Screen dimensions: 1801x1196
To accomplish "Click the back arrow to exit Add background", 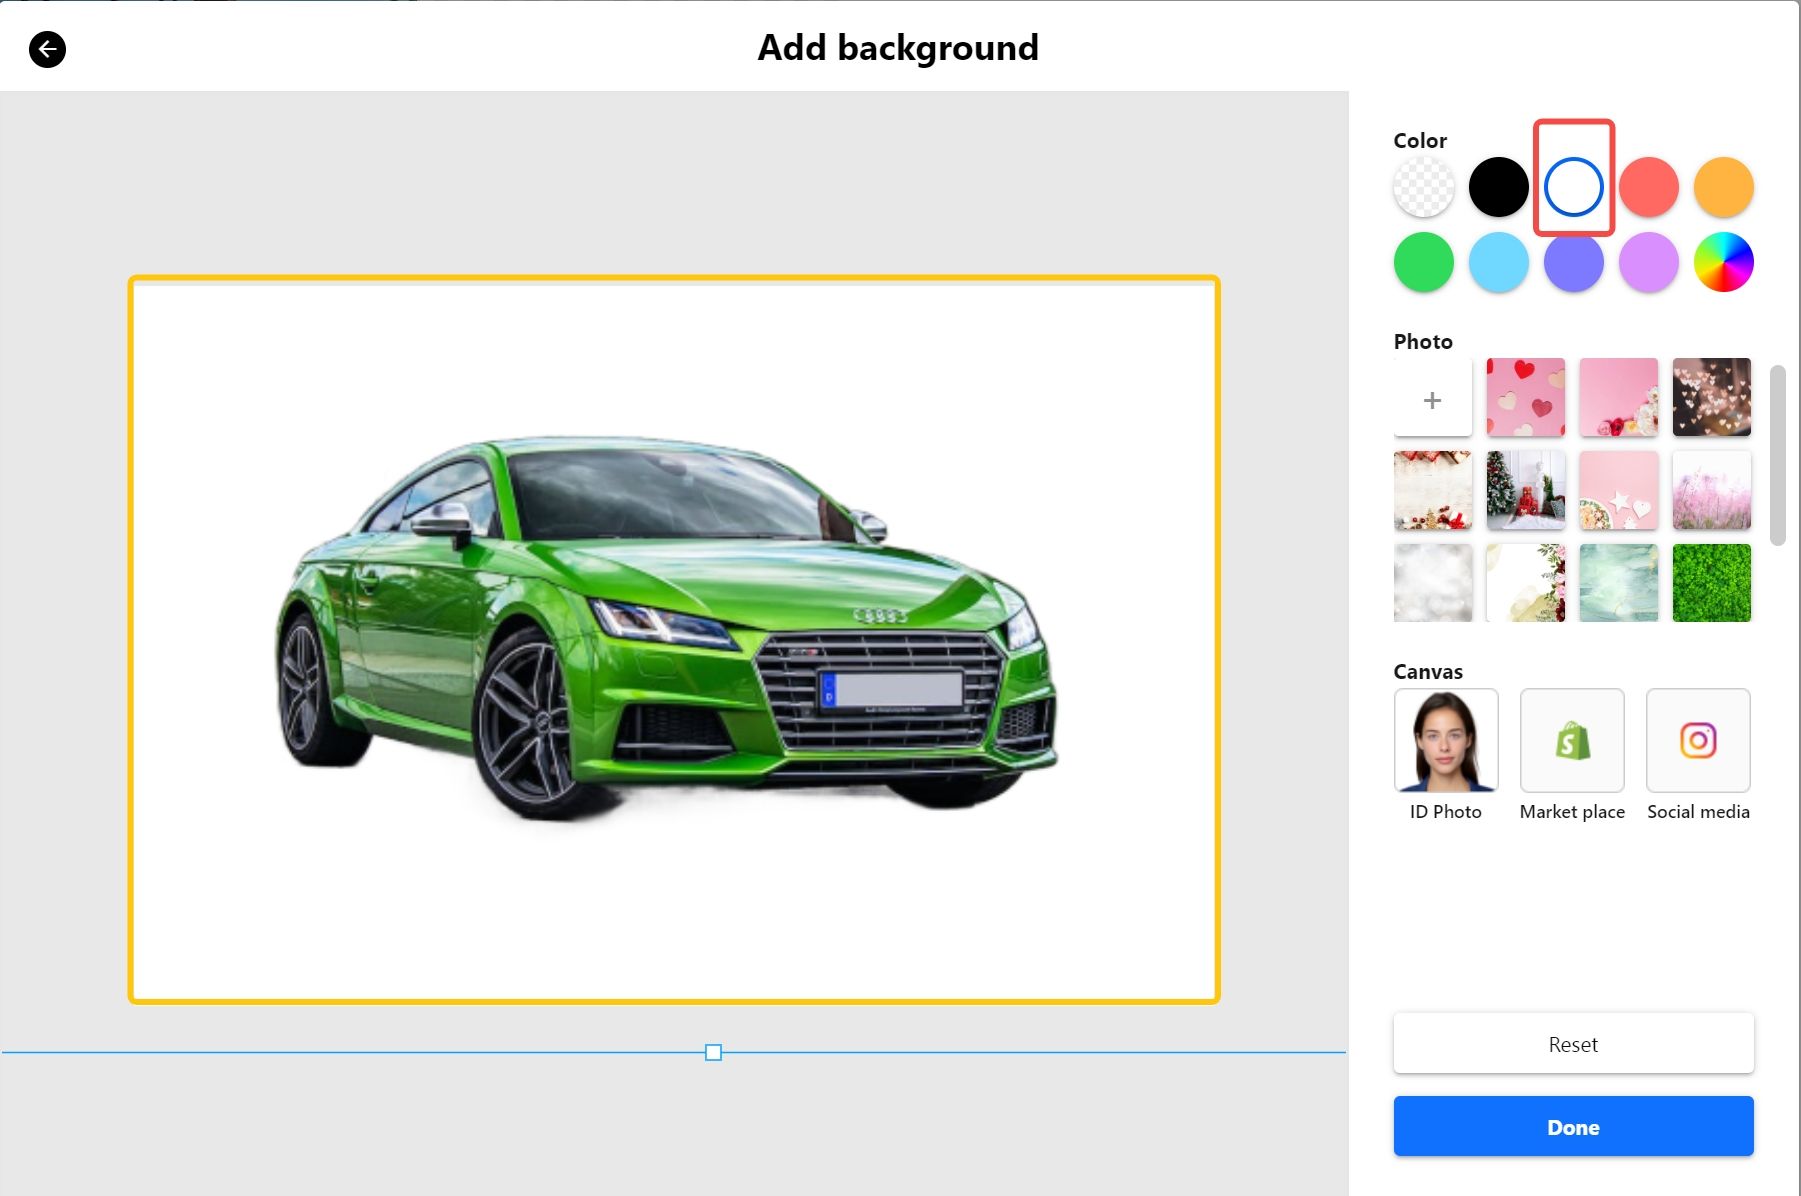I will coord(47,48).
